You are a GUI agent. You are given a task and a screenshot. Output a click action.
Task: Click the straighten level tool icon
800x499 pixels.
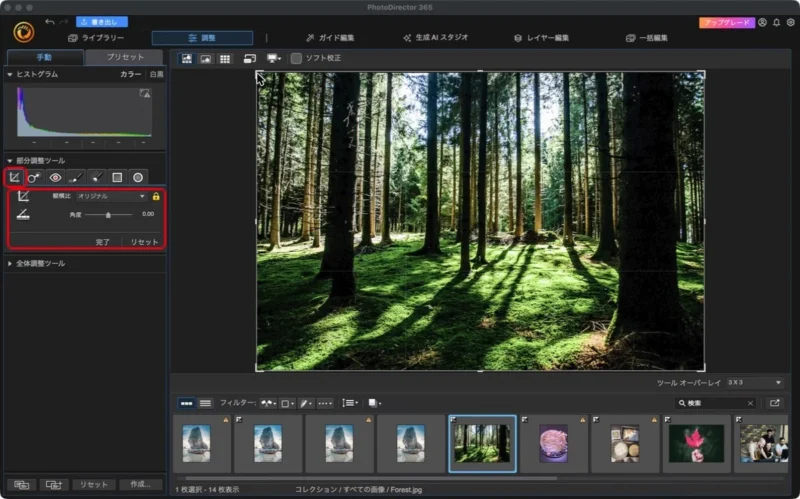[23, 215]
